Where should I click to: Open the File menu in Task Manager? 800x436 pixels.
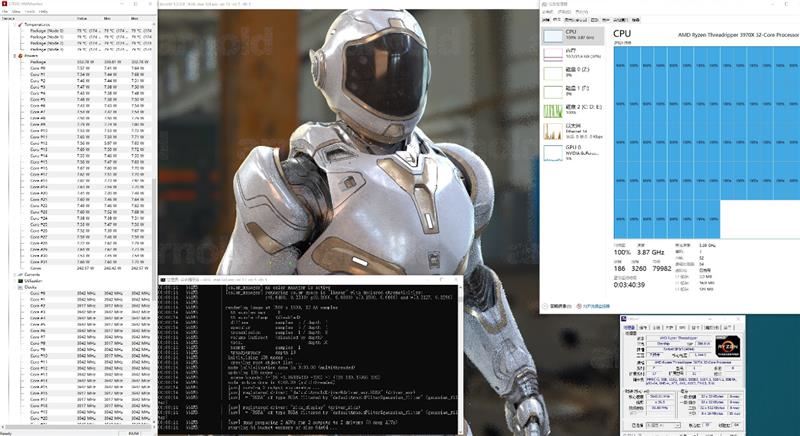coord(546,11)
